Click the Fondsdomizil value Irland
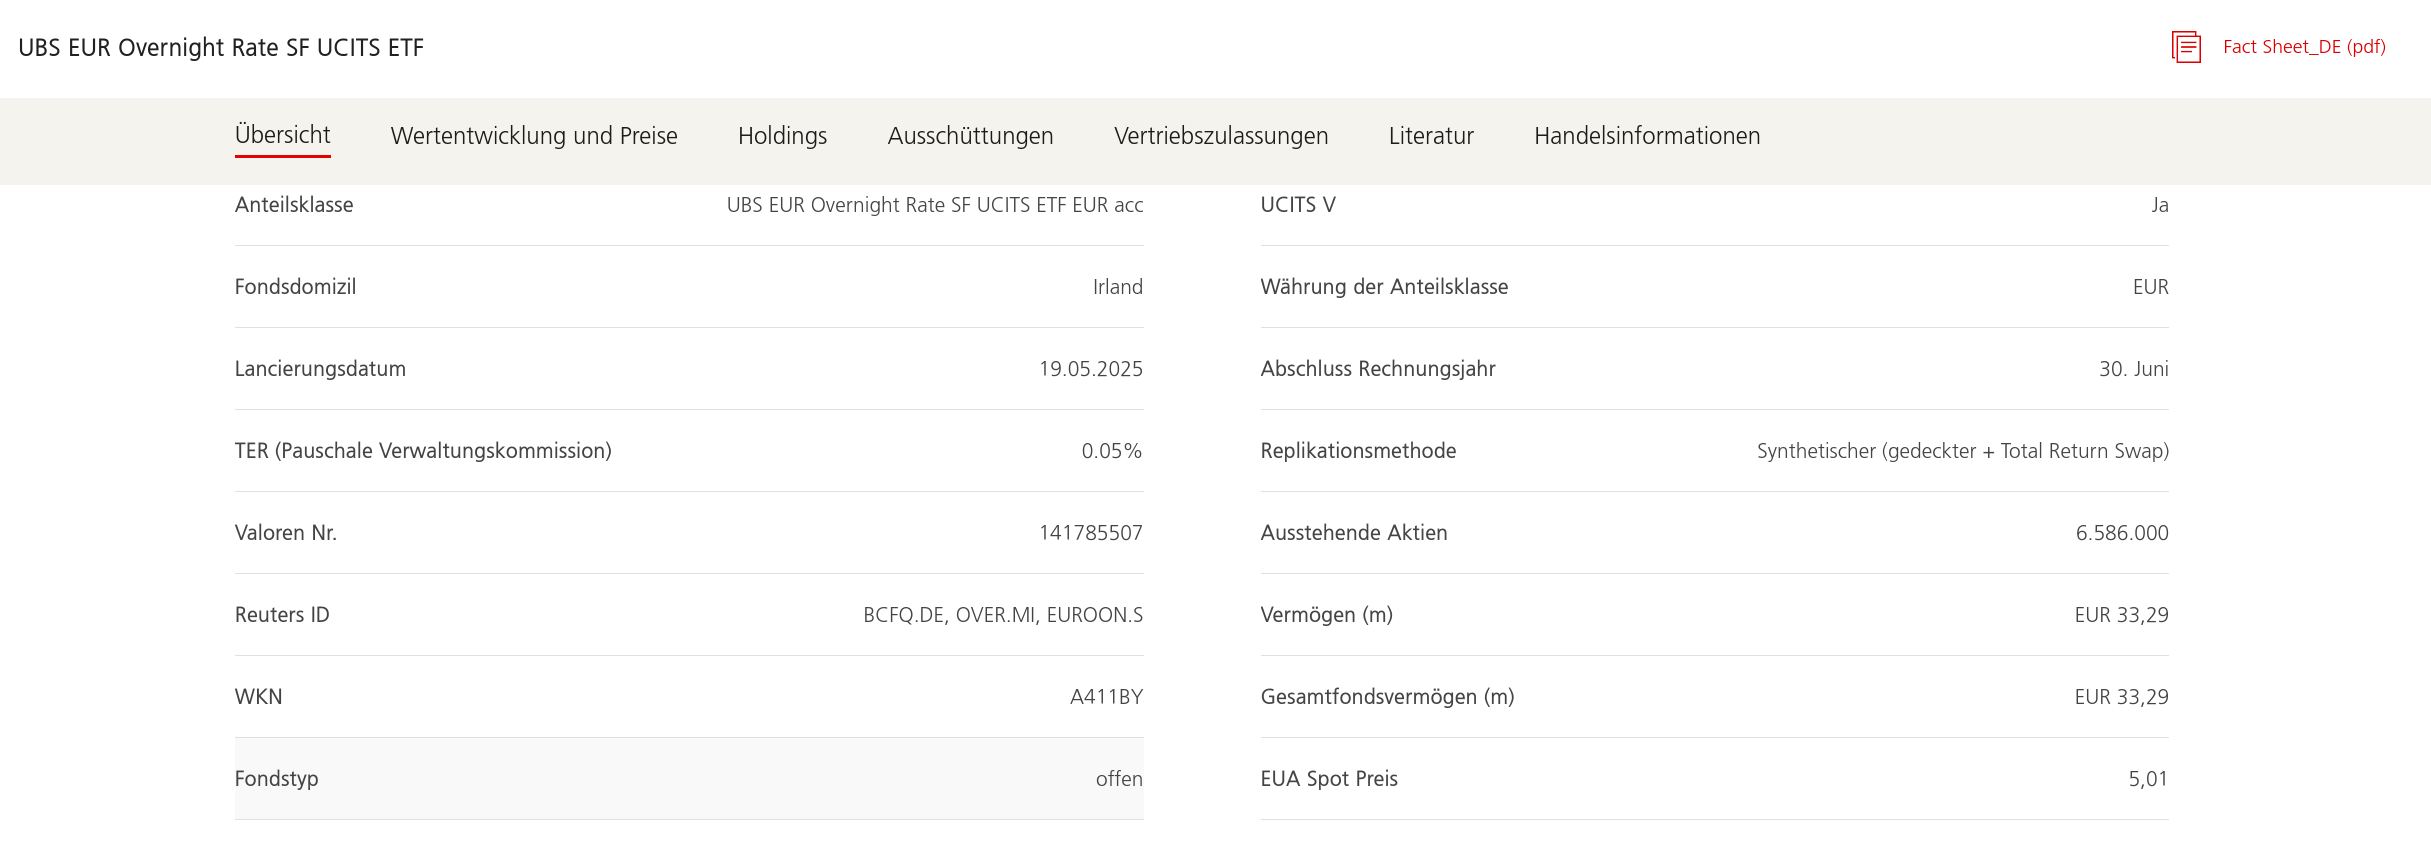Screen dimensions: 2431x858 (x=1117, y=287)
